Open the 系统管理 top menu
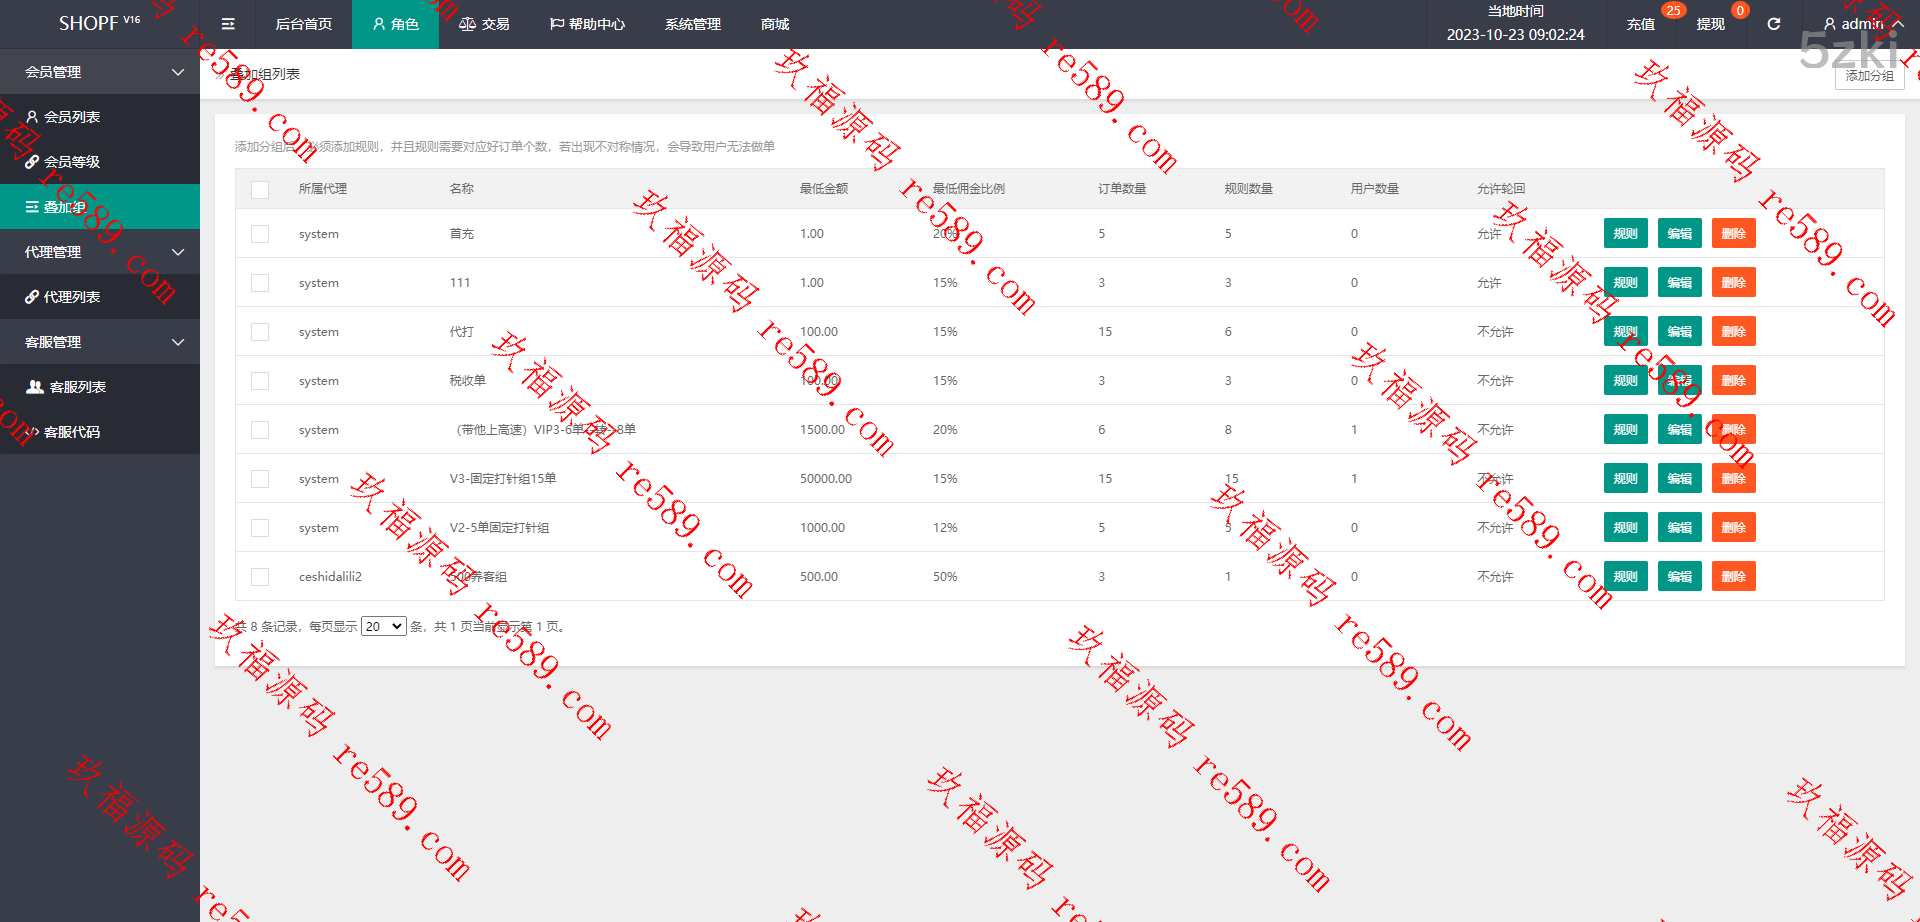This screenshot has height=922, width=1920. click(x=692, y=24)
